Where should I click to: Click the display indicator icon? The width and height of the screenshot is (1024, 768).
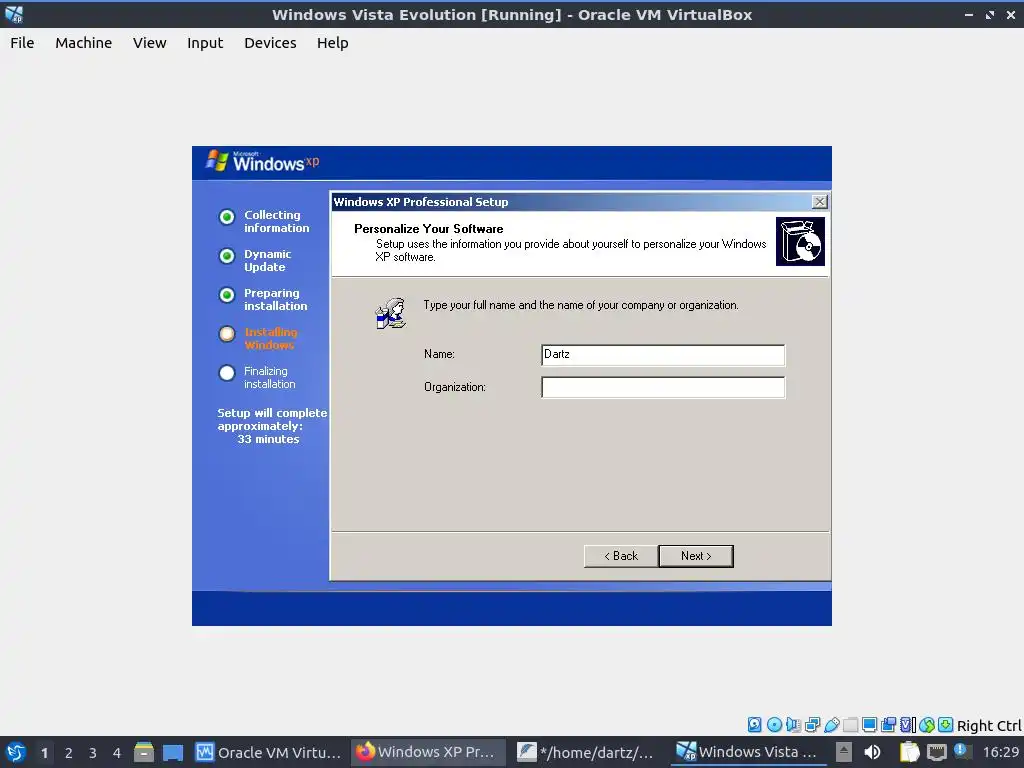tap(869, 724)
